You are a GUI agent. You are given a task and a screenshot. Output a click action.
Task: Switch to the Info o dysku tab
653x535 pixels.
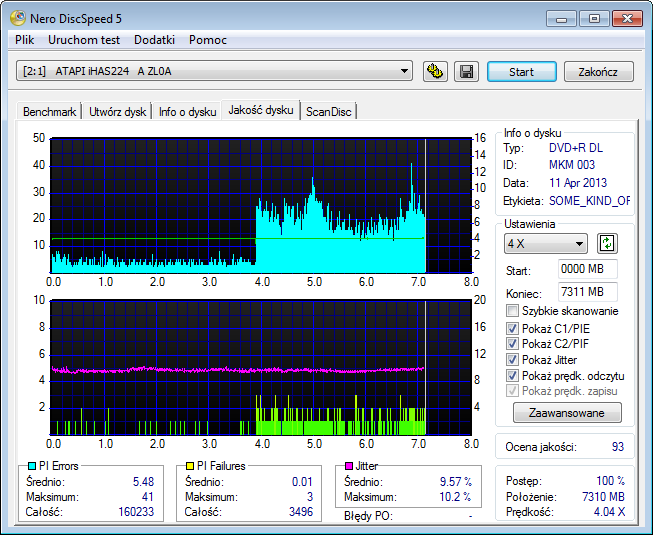[187, 112]
